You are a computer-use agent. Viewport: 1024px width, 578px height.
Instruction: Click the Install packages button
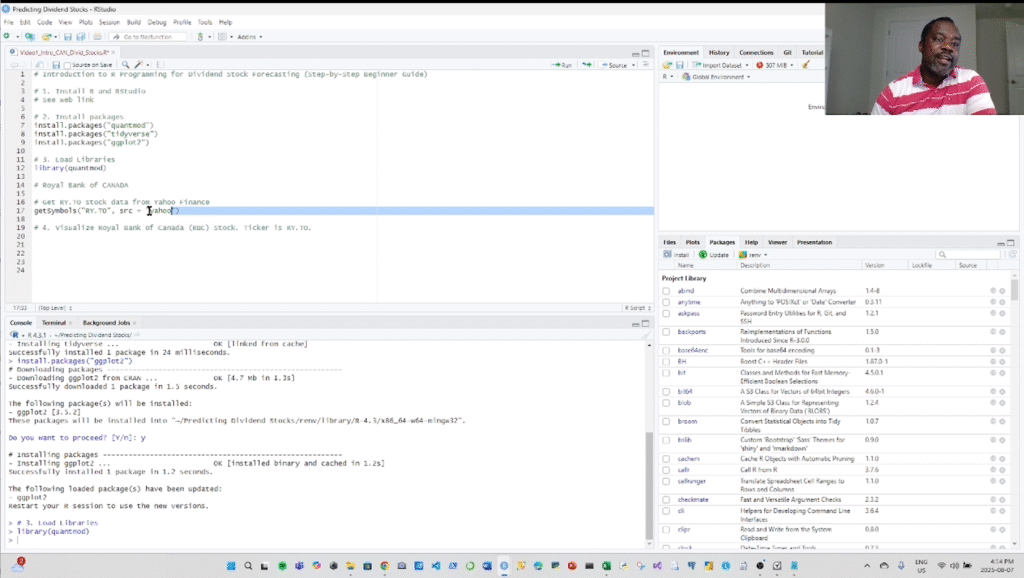click(677, 255)
